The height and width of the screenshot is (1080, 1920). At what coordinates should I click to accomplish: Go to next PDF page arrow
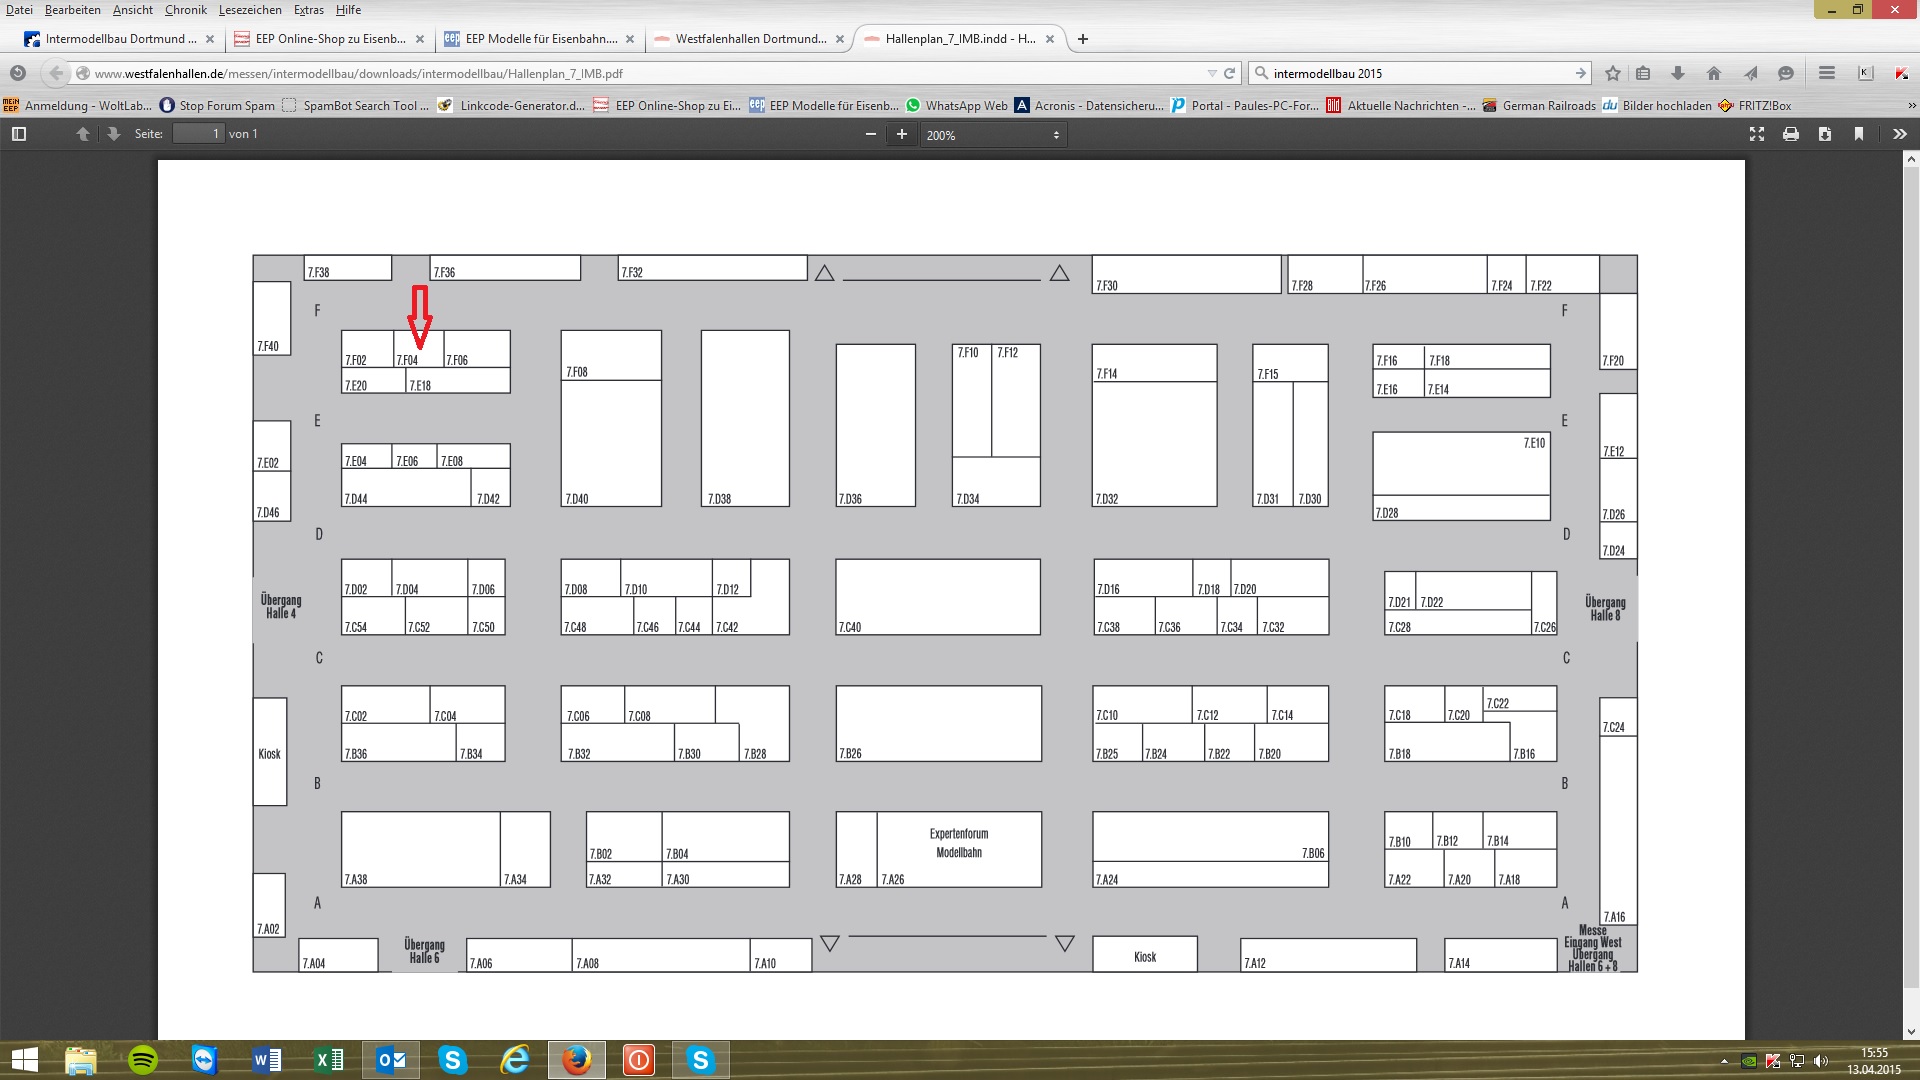coord(113,134)
